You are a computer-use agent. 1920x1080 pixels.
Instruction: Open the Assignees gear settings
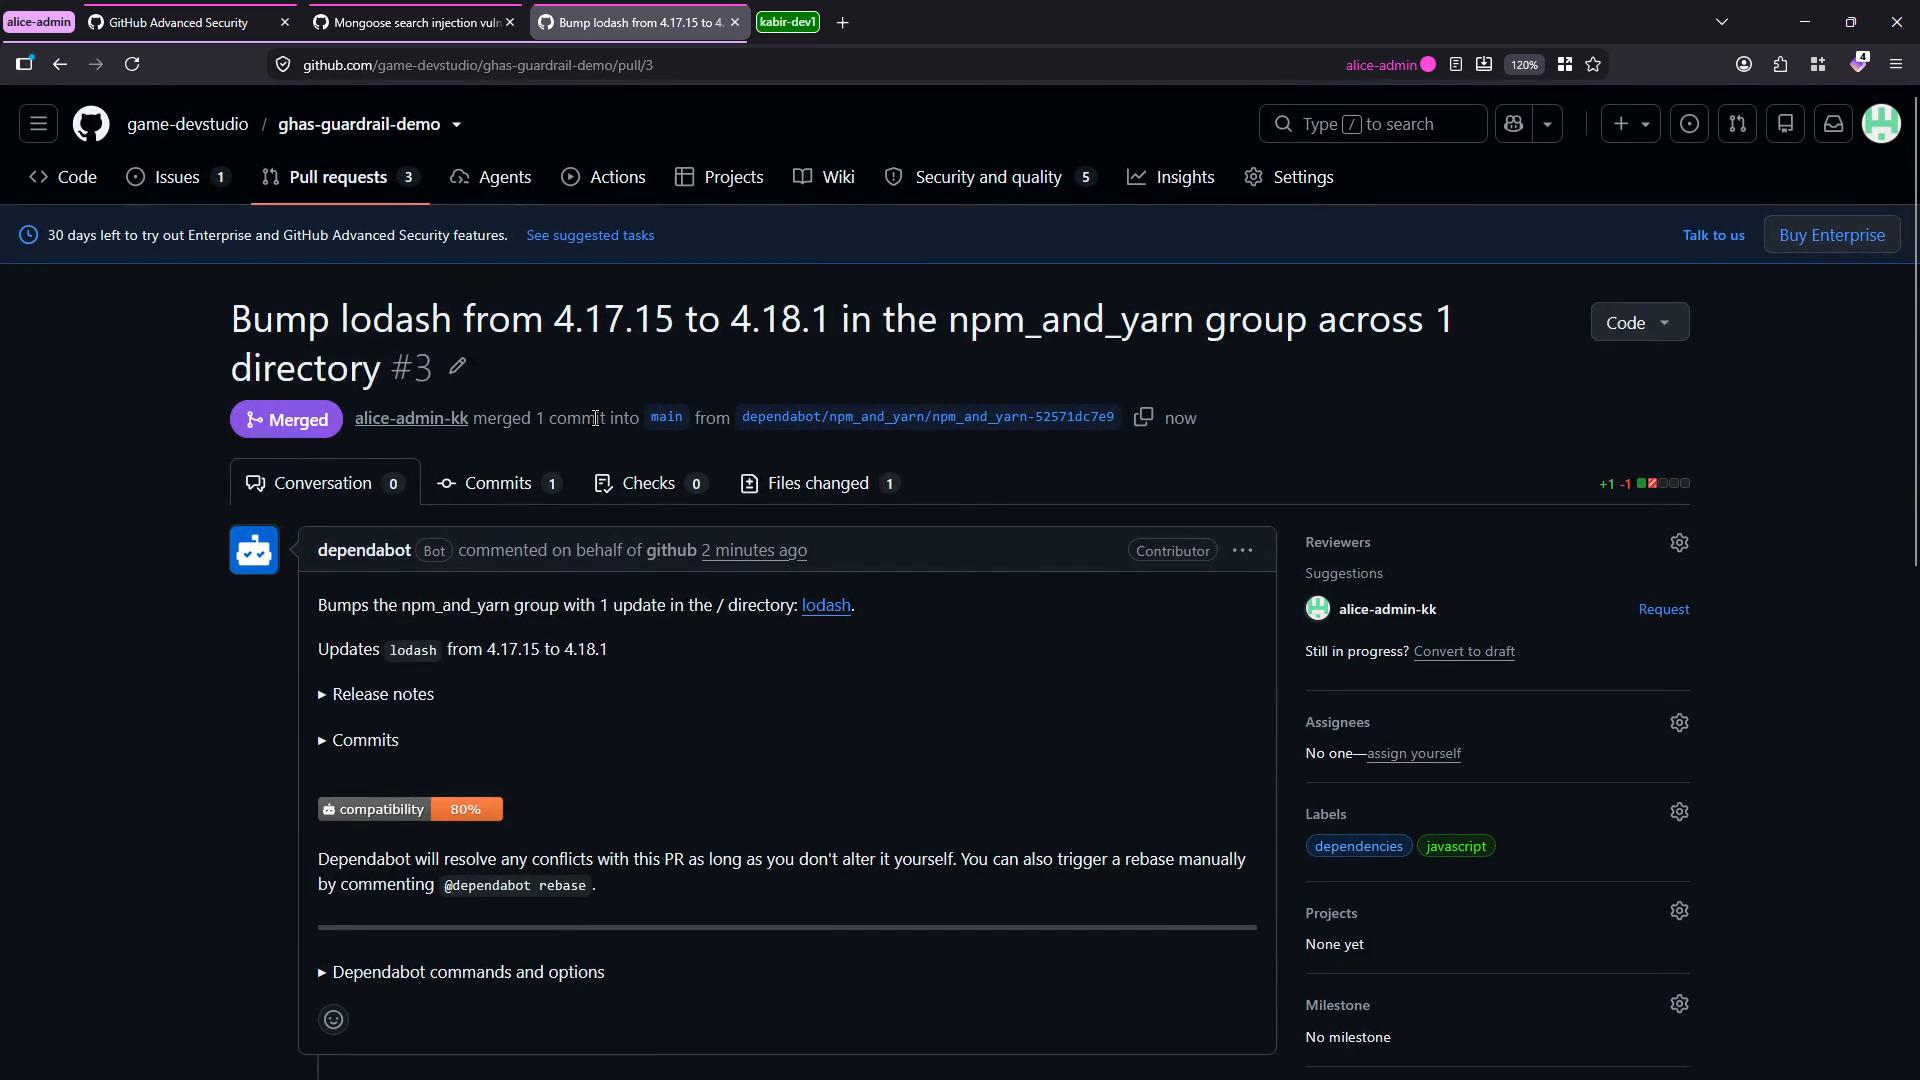1679,723
